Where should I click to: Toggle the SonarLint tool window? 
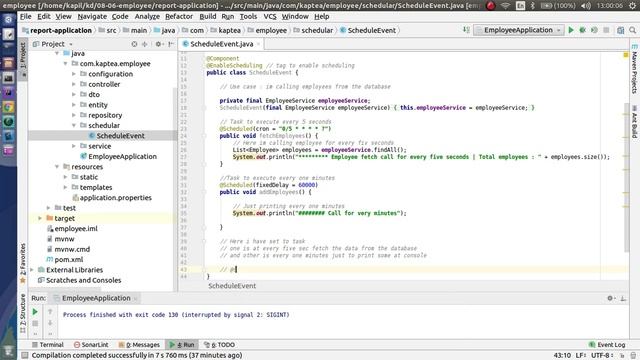click(91, 344)
